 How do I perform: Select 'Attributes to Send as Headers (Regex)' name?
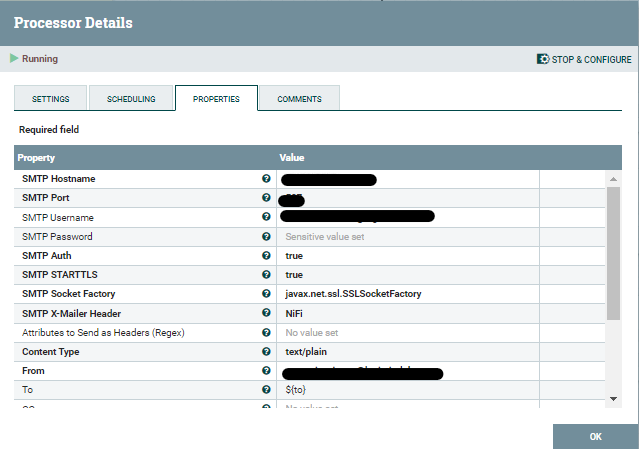pos(103,333)
